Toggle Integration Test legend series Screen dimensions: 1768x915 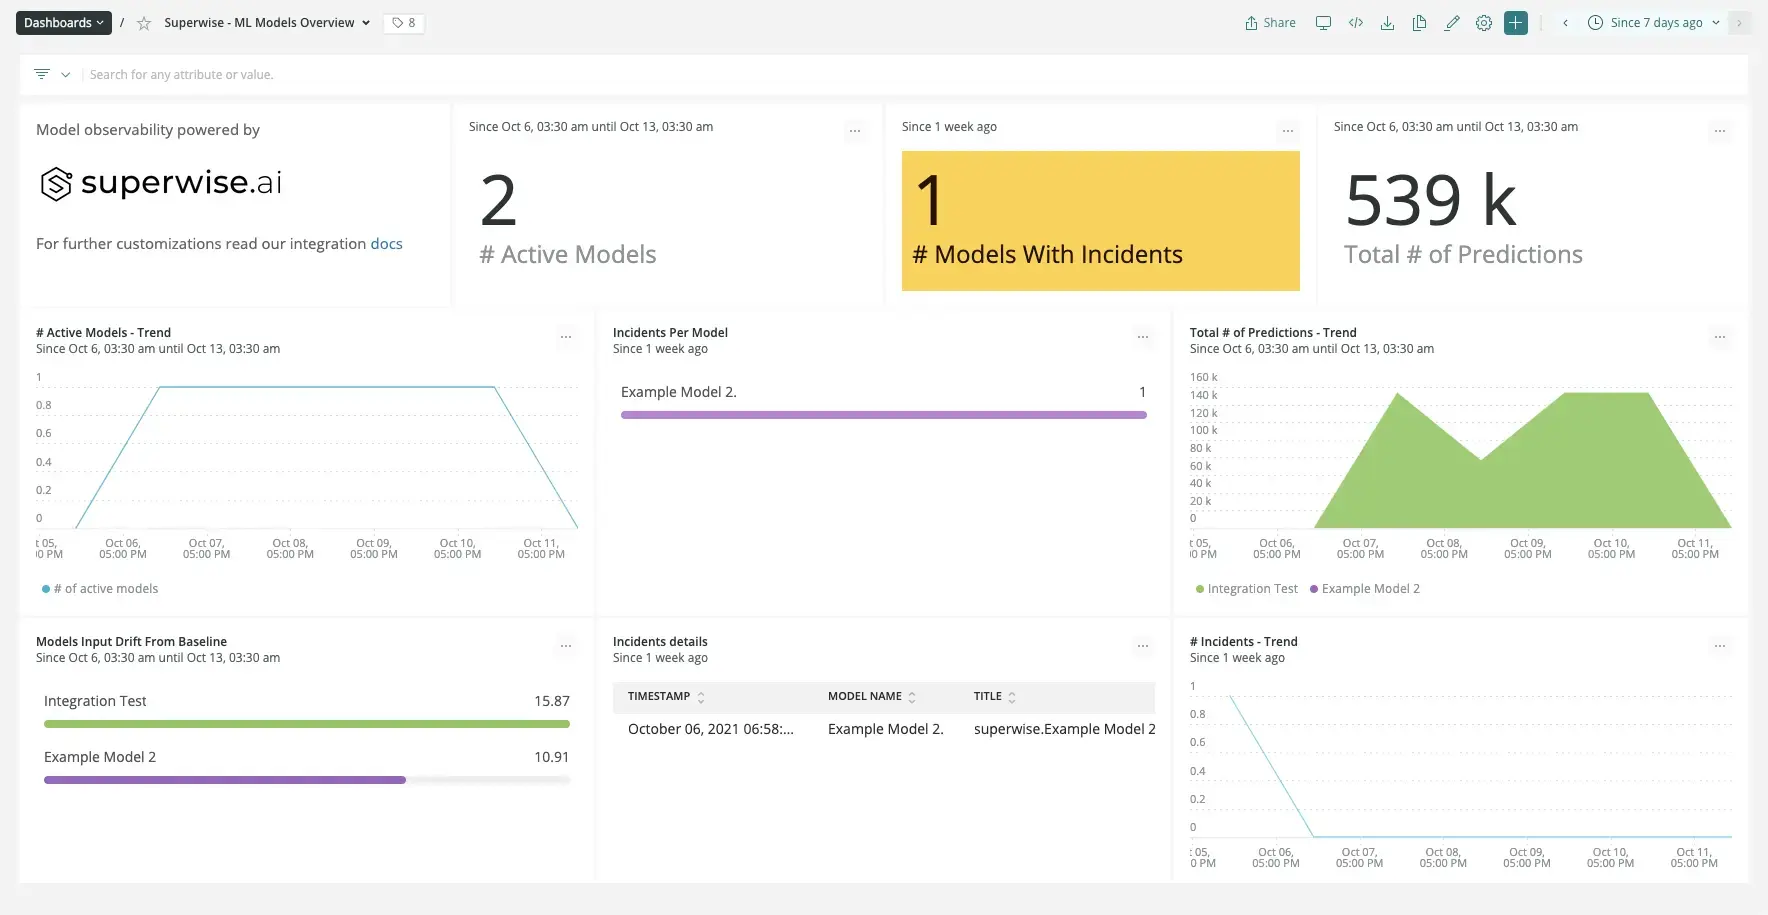click(x=1247, y=589)
